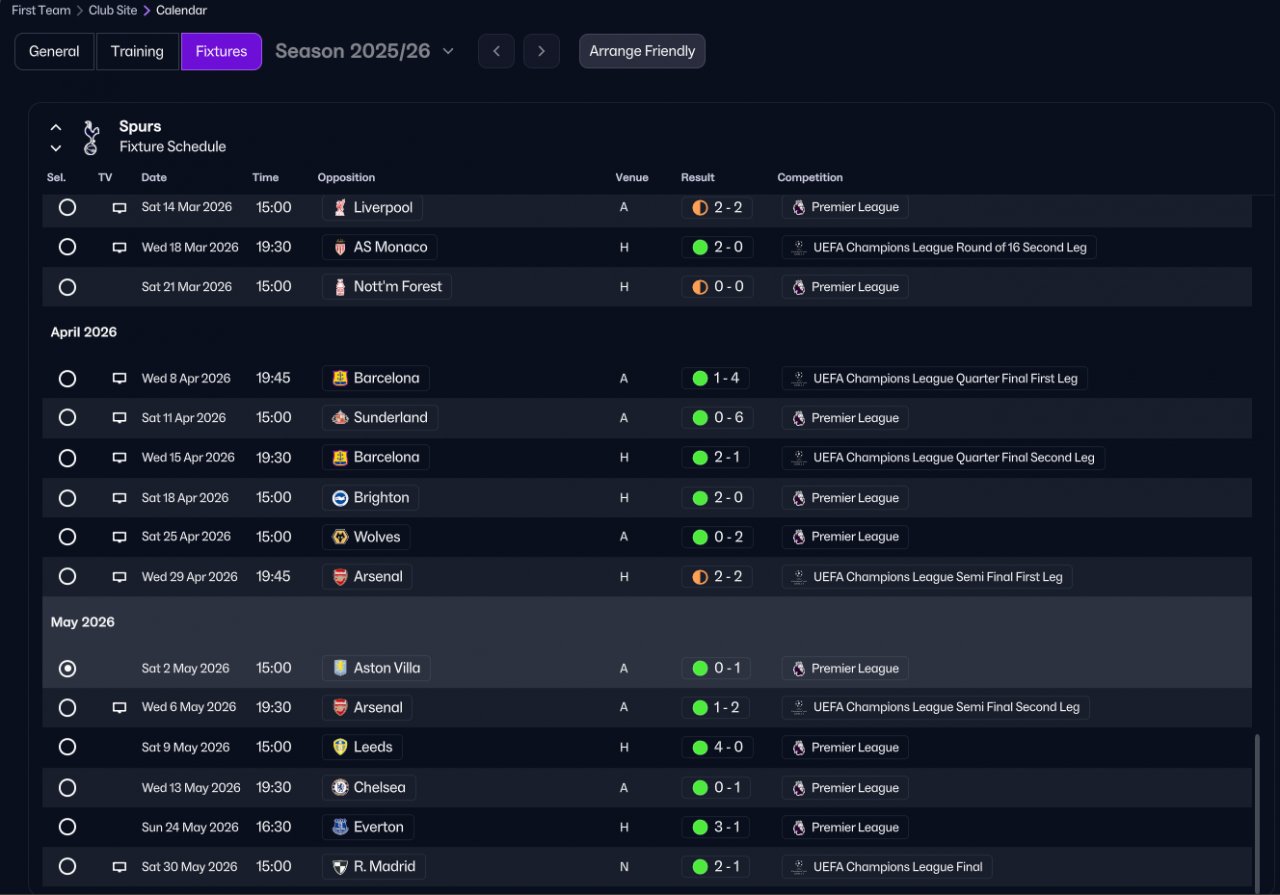Expand next team with down chevron
1280x895 pixels.
pyautogui.click(x=56, y=148)
